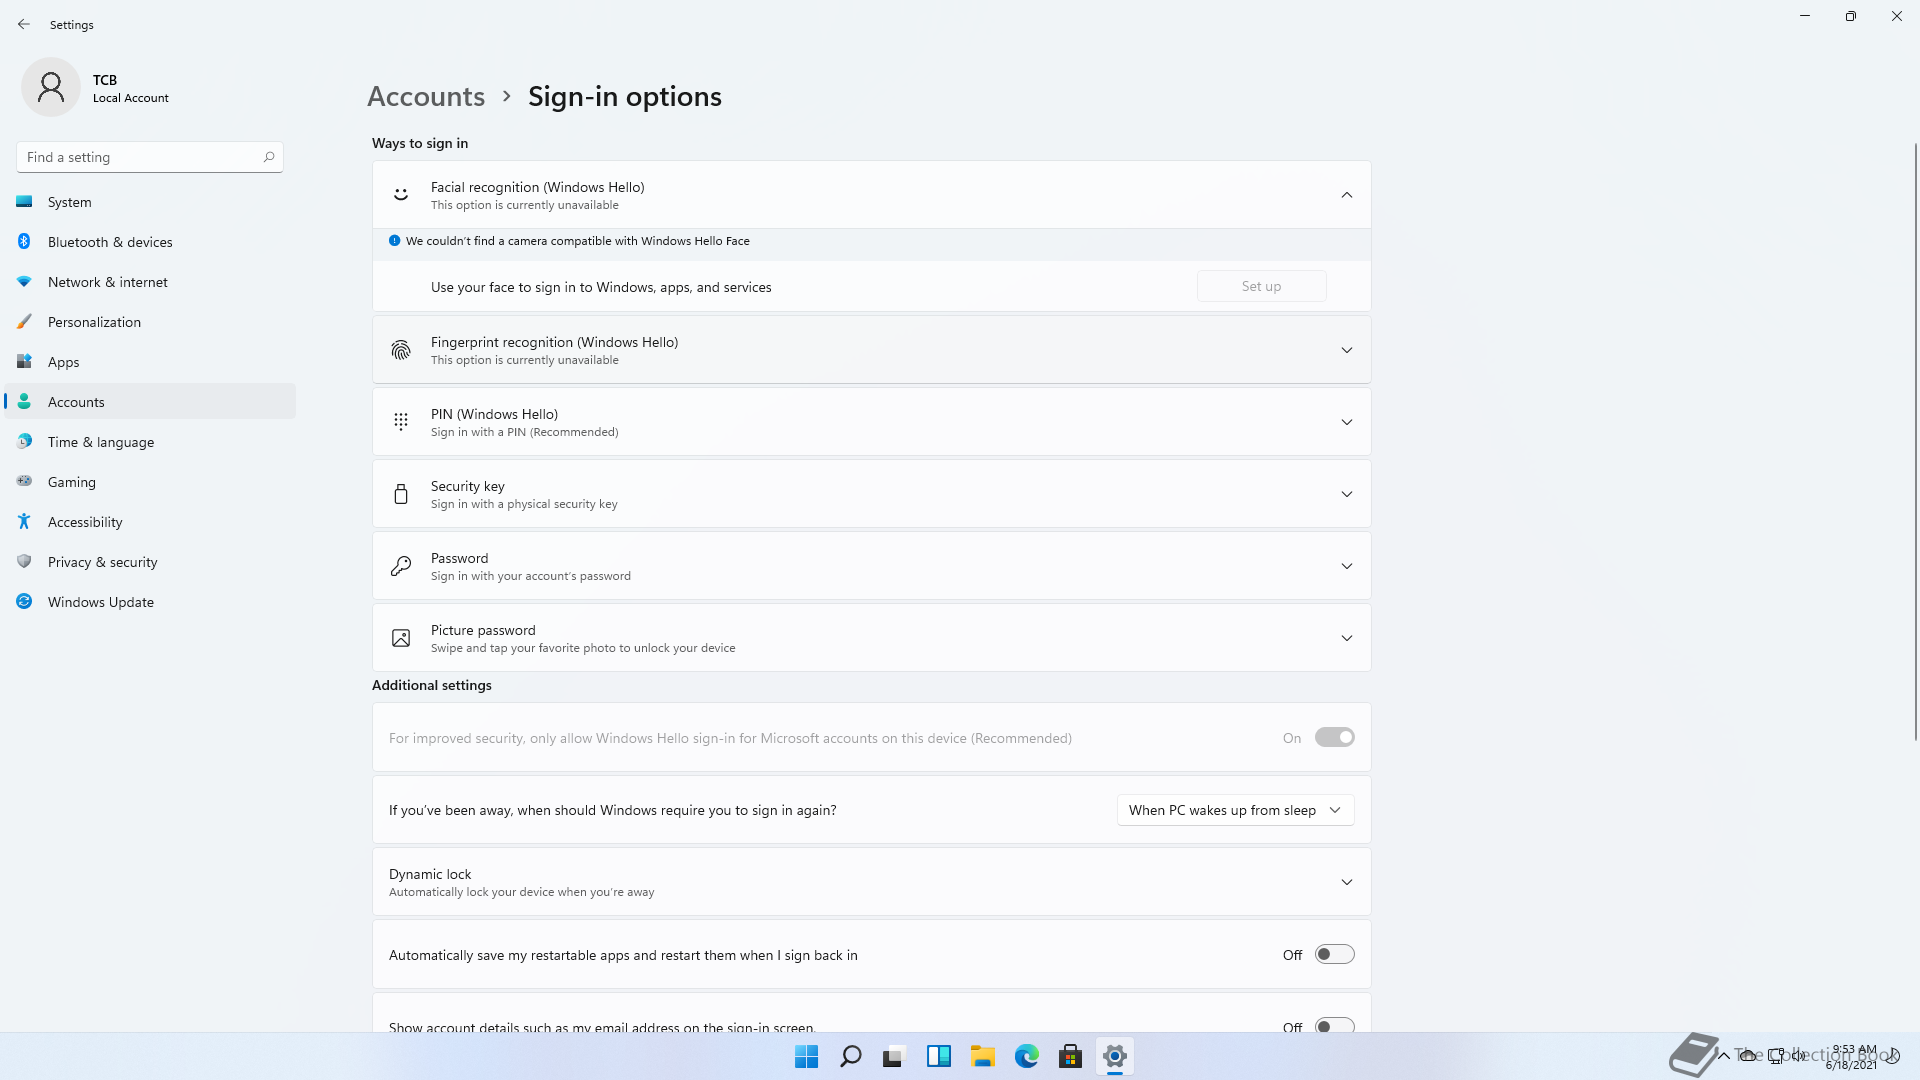This screenshot has width=1920, height=1080.
Task: Expand the Dynamic lock section
Action: click(1347, 882)
